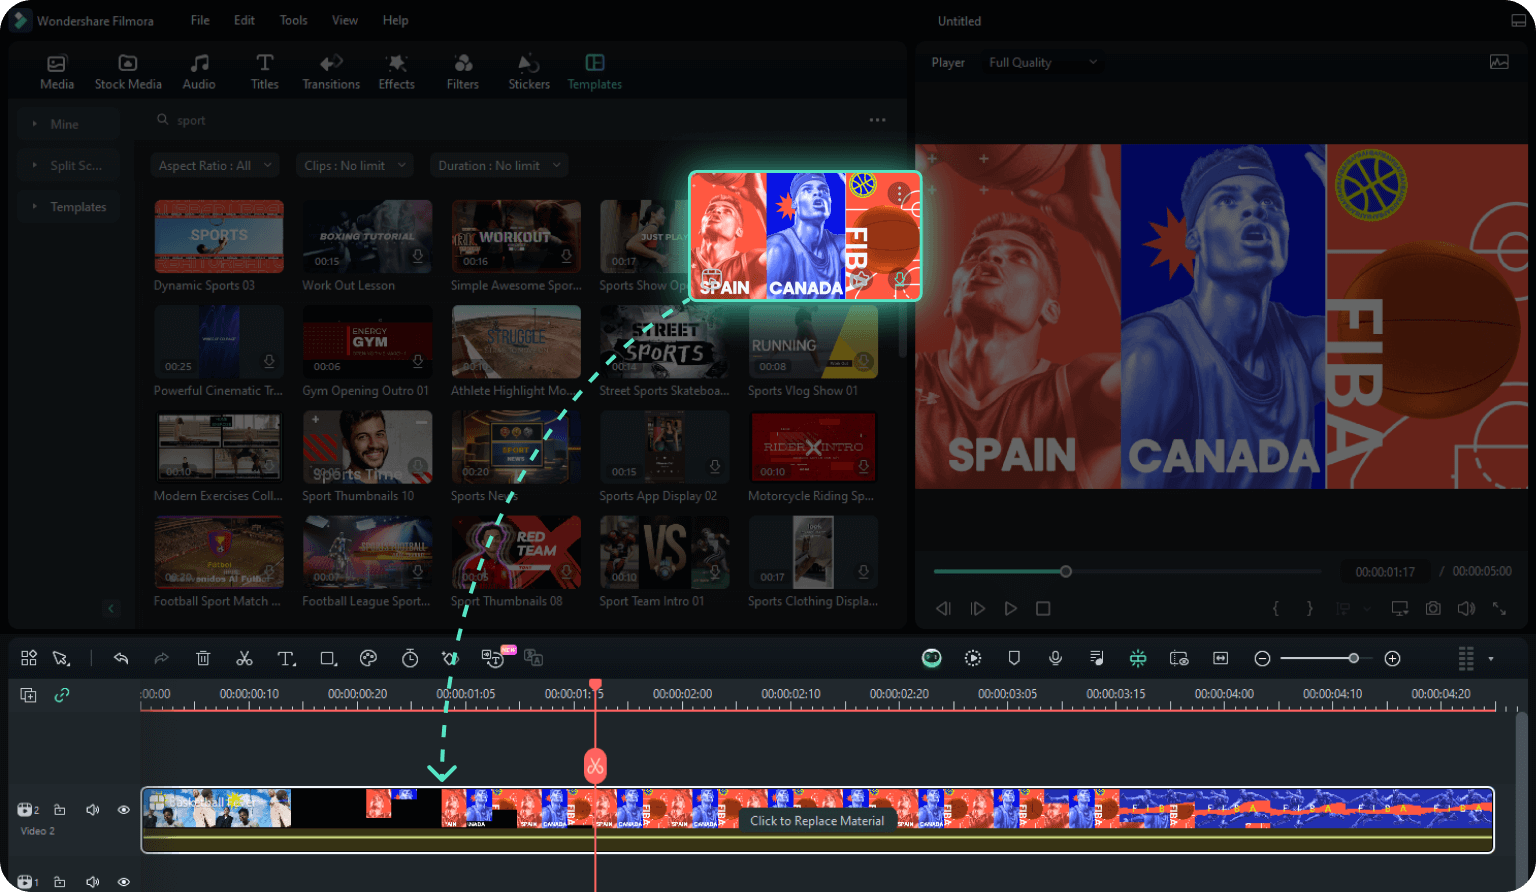Open the Tools menu
The image size is (1536, 892).
click(293, 20)
